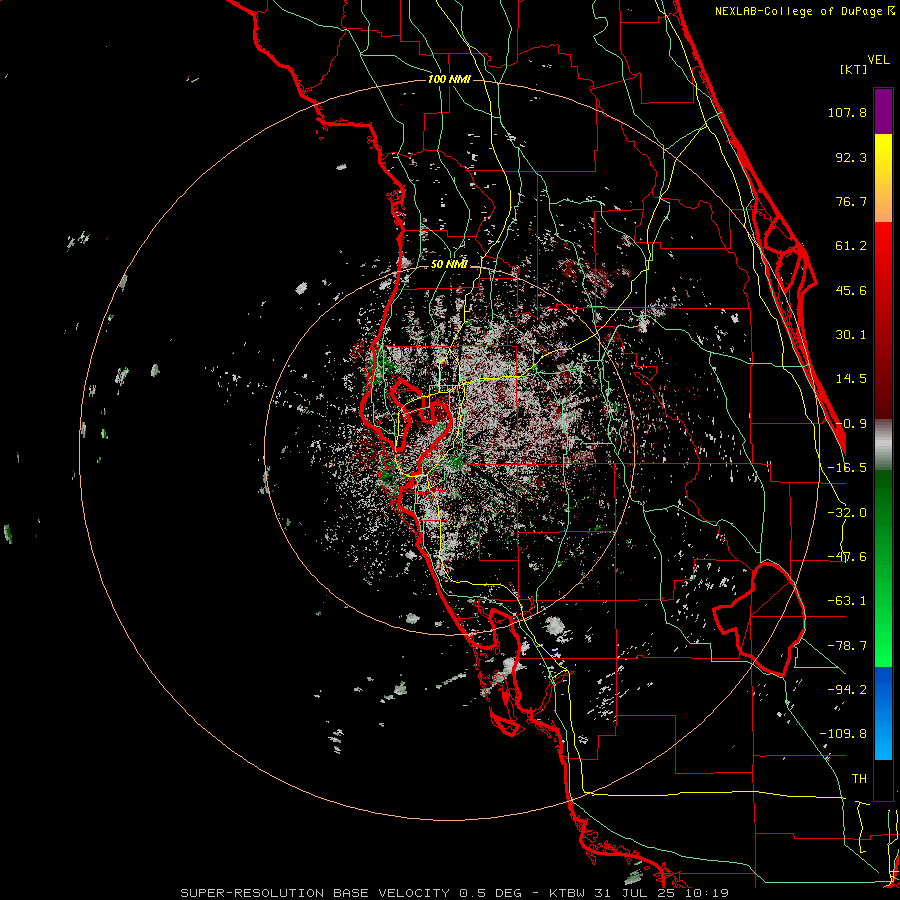Click the 31 JUL 25 date stamp
Image resolution: width=900 pixels, height=900 pixels.
637,893
